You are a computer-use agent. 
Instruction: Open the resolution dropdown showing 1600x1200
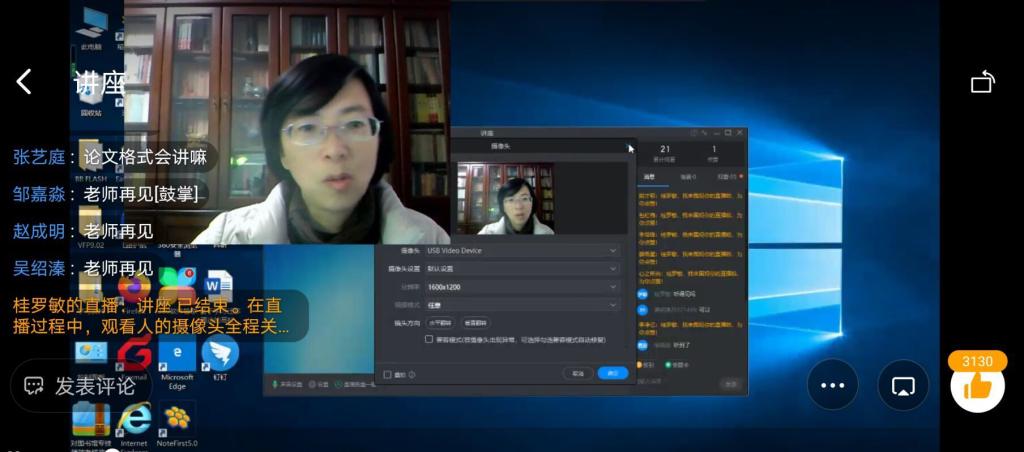click(x=522, y=287)
